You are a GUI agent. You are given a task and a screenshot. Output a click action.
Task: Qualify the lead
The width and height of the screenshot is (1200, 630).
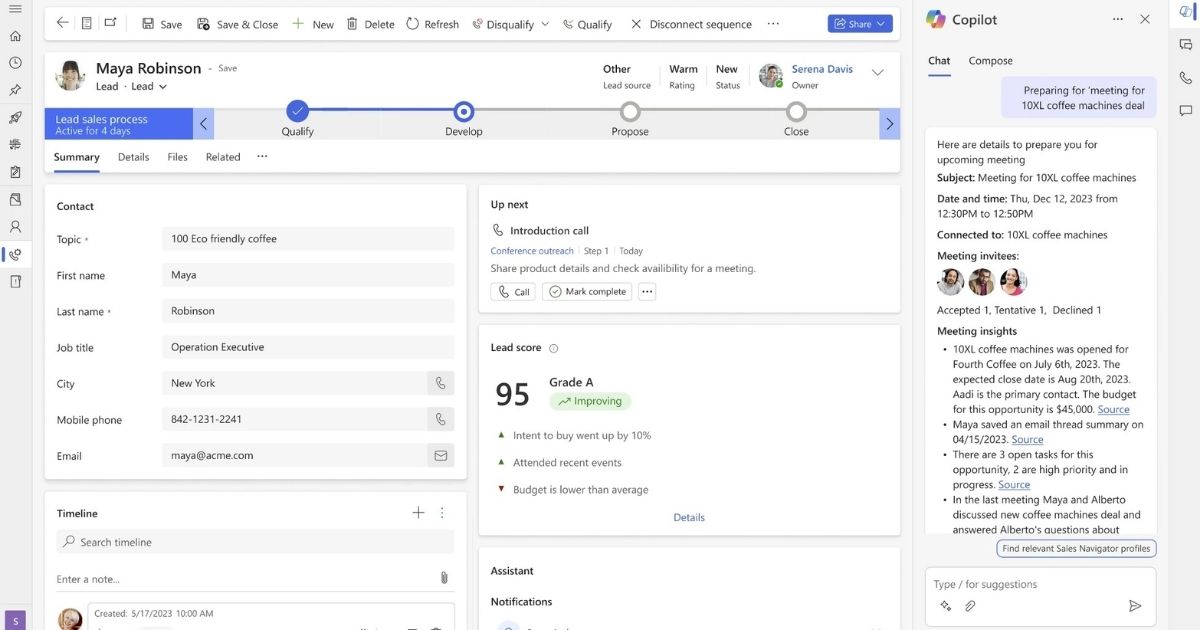(587, 24)
